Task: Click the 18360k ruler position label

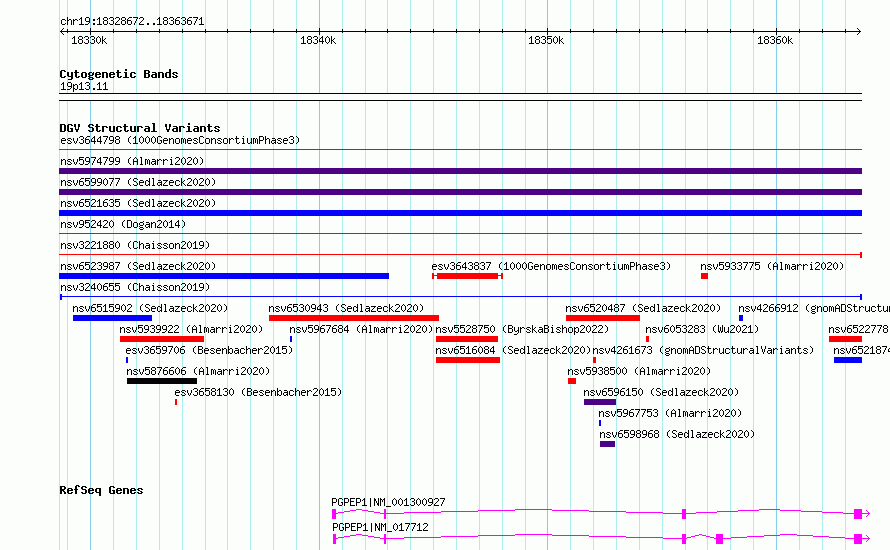Action: 775,40
